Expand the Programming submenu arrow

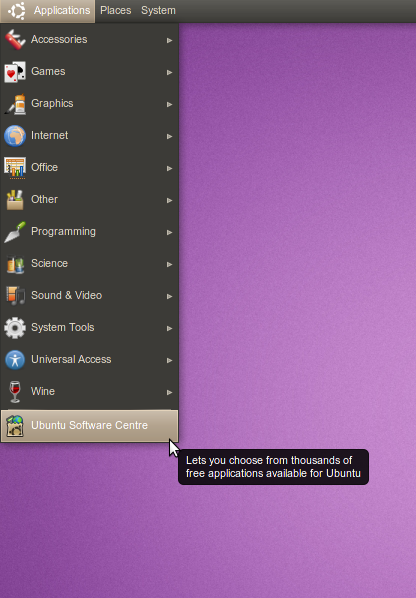tap(170, 232)
